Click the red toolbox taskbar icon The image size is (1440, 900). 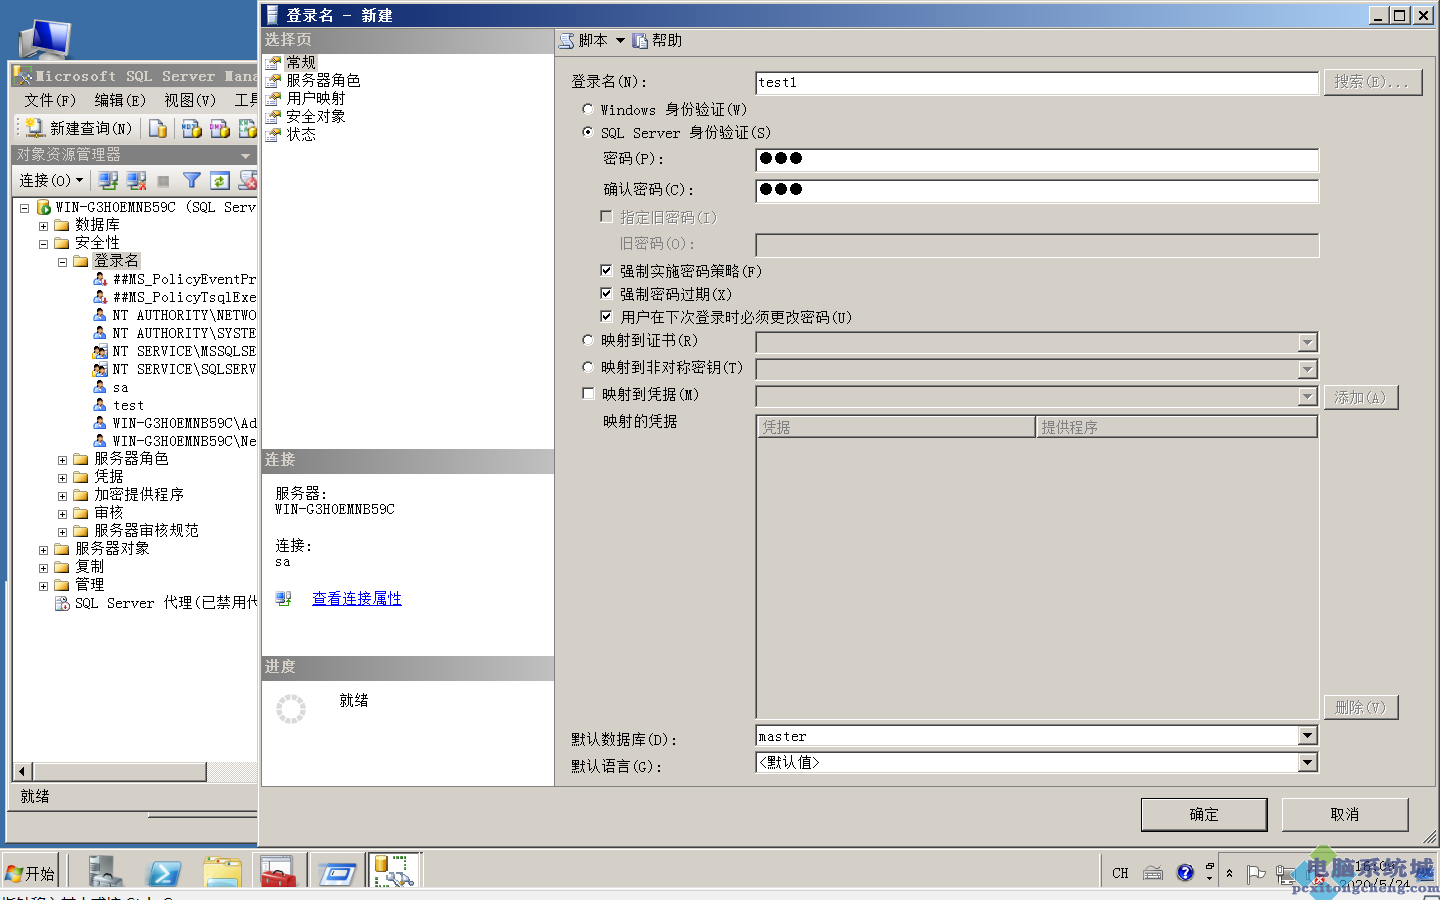pos(278,872)
